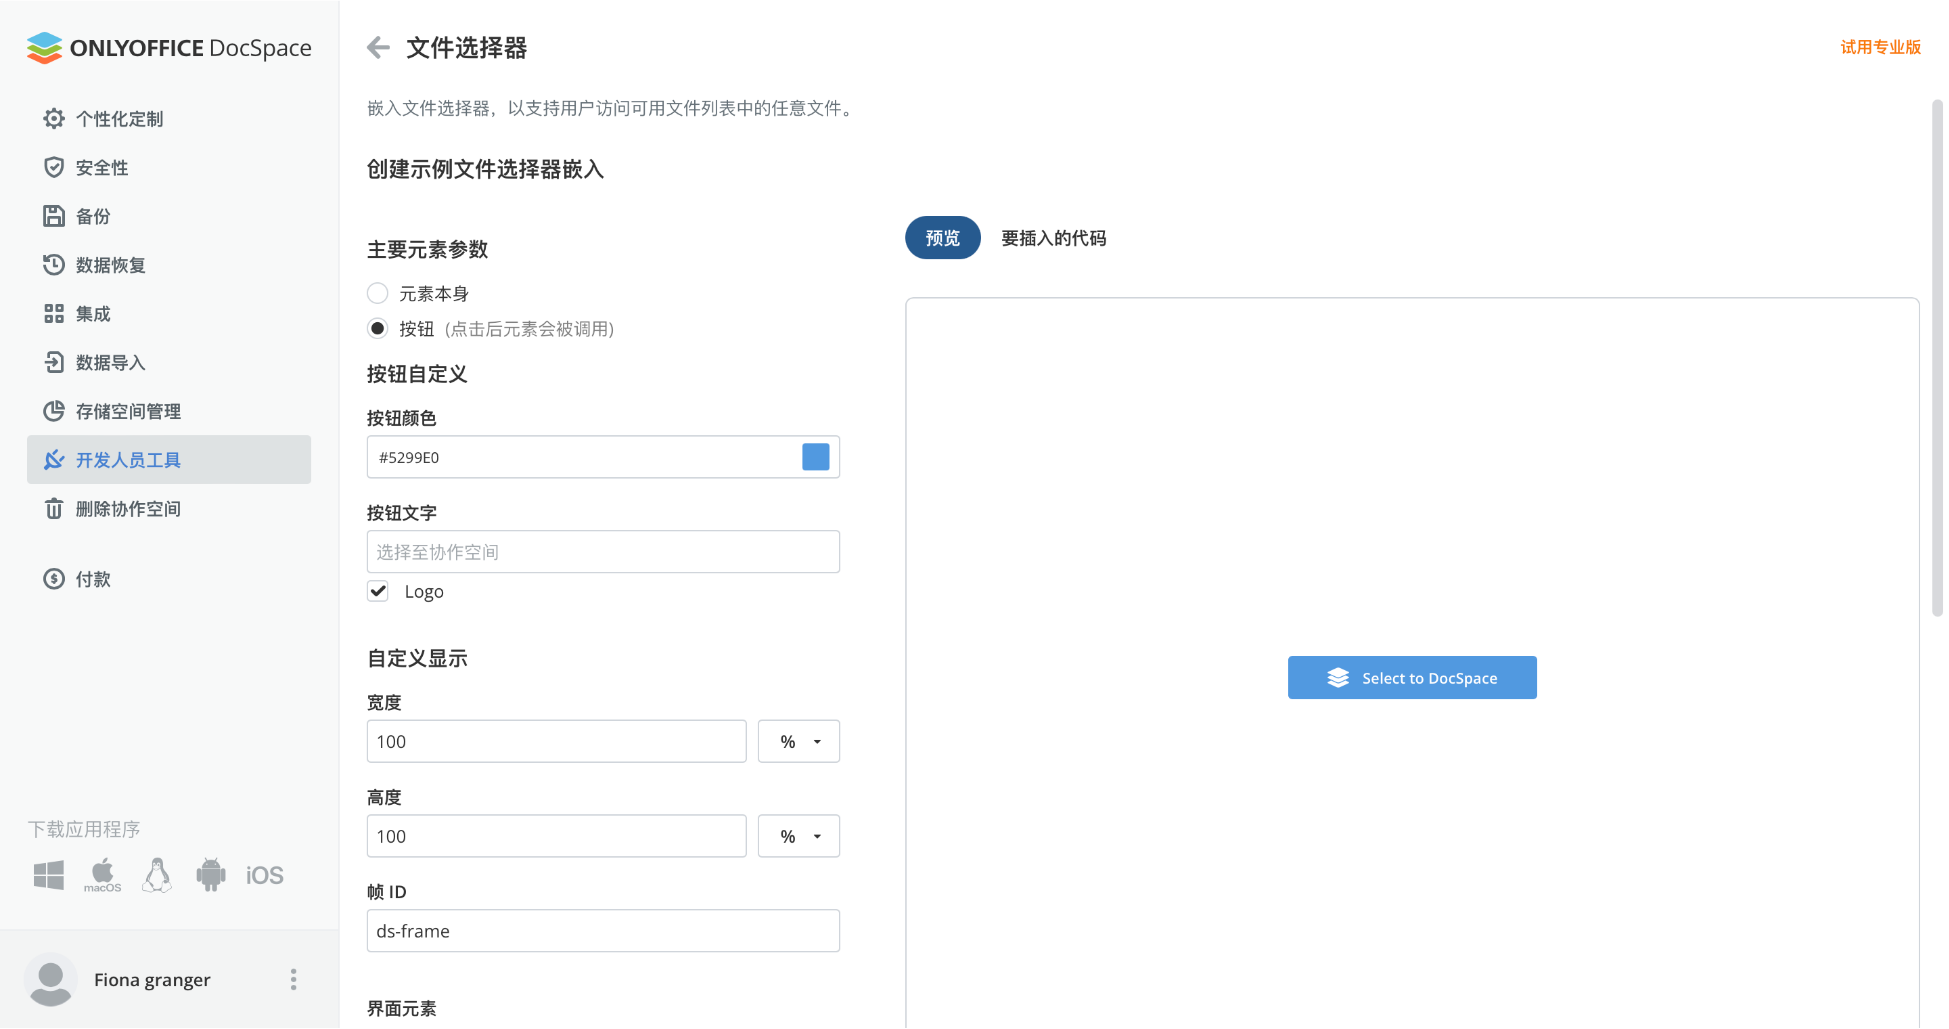The width and height of the screenshot is (1949, 1029).
Task: Open 数据恢复 settings section
Action: (x=169, y=265)
